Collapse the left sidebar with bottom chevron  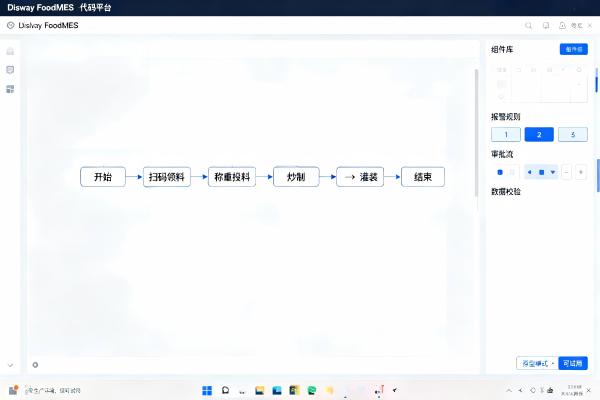coord(10,365)
